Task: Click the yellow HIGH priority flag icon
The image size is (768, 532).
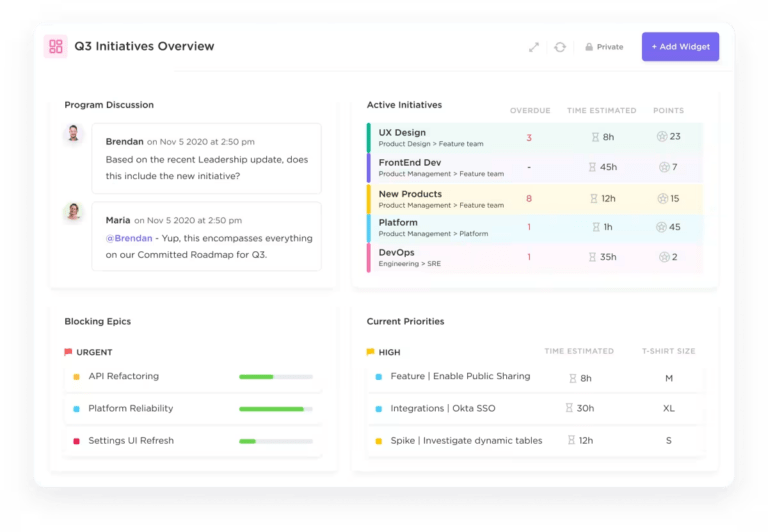Action: coord(370,352)
